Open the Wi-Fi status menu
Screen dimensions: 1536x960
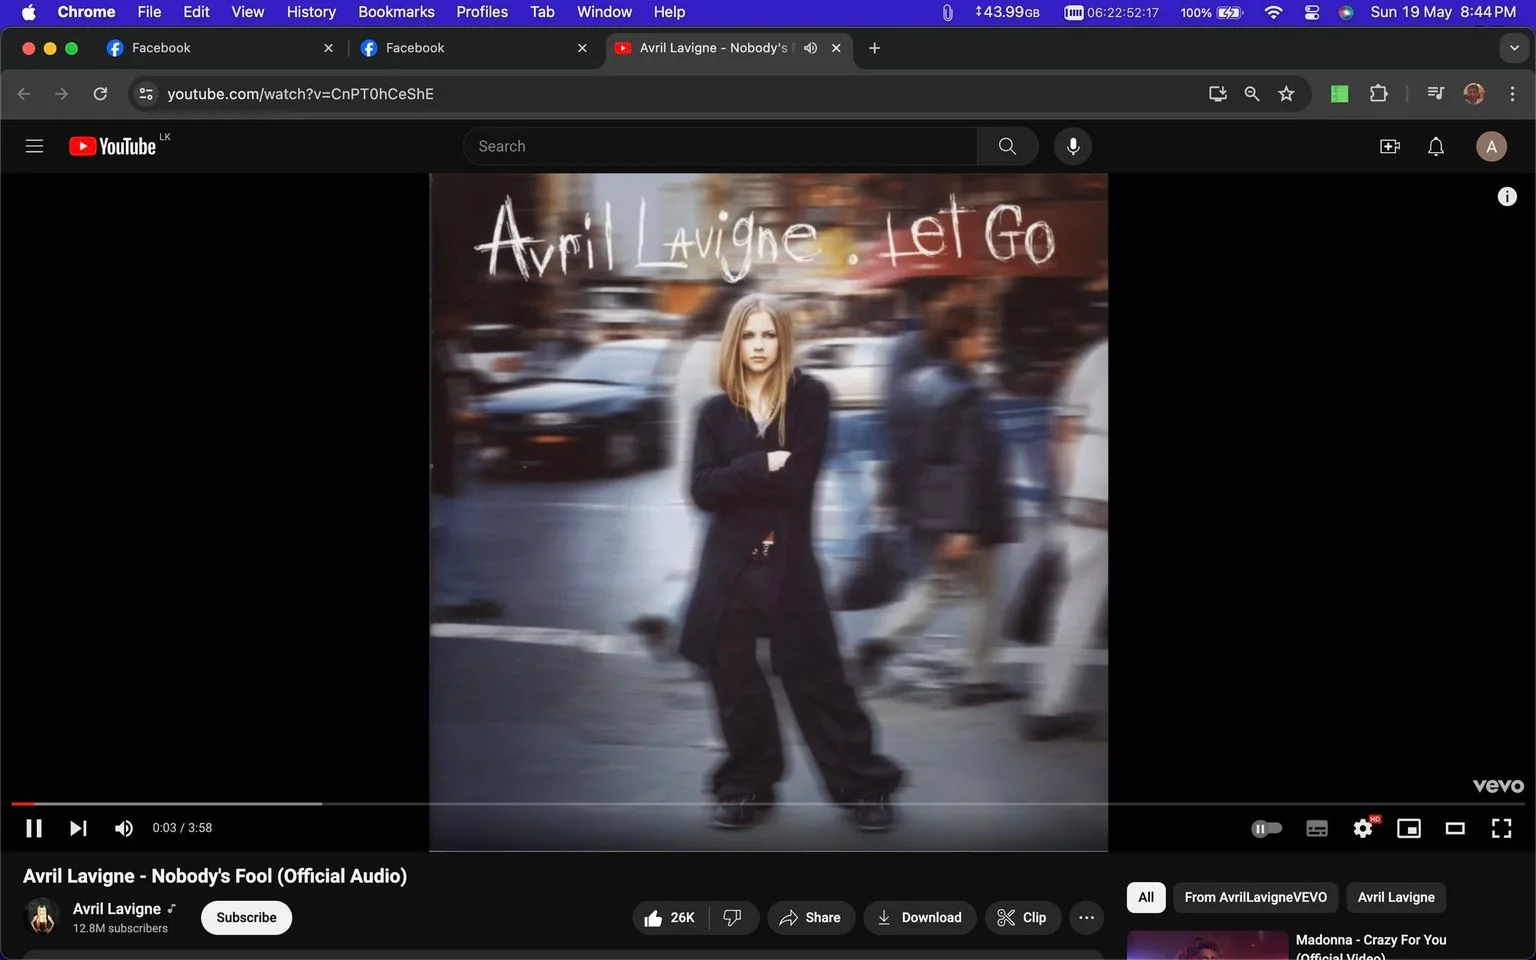(x=1273, y=12)
